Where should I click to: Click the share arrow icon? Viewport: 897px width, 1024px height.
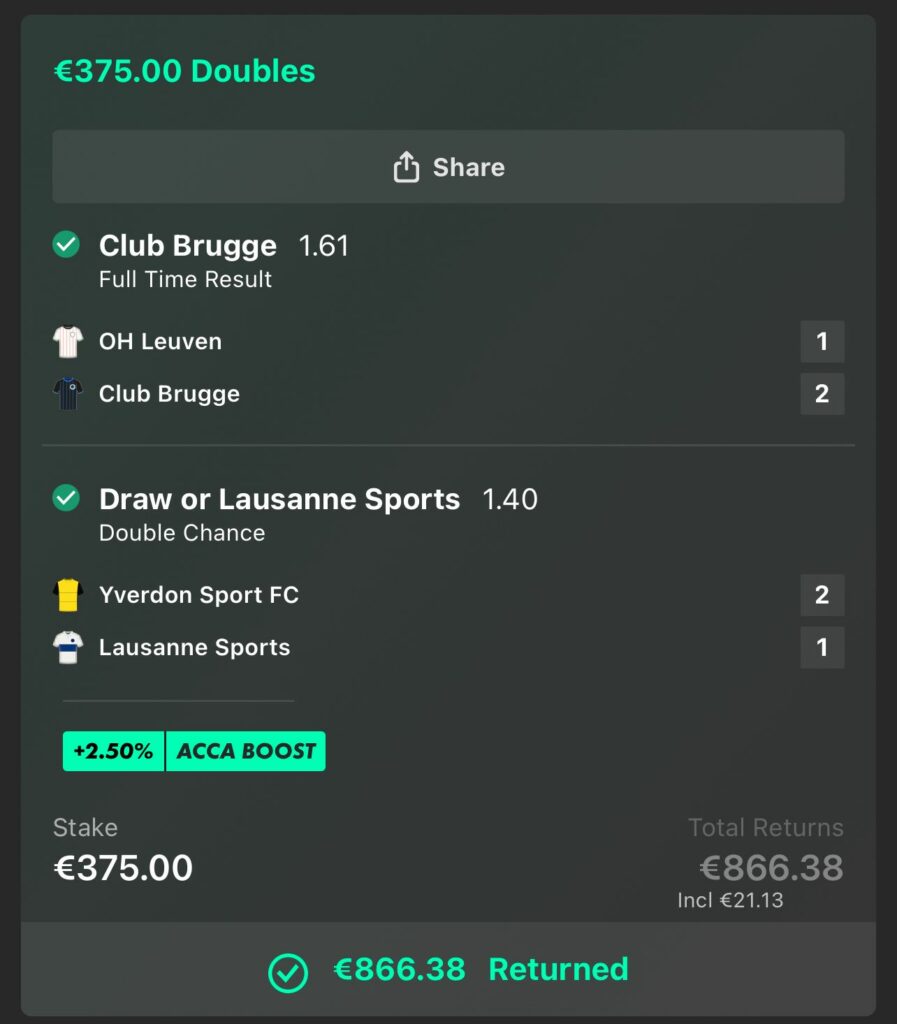pos(406,167)
